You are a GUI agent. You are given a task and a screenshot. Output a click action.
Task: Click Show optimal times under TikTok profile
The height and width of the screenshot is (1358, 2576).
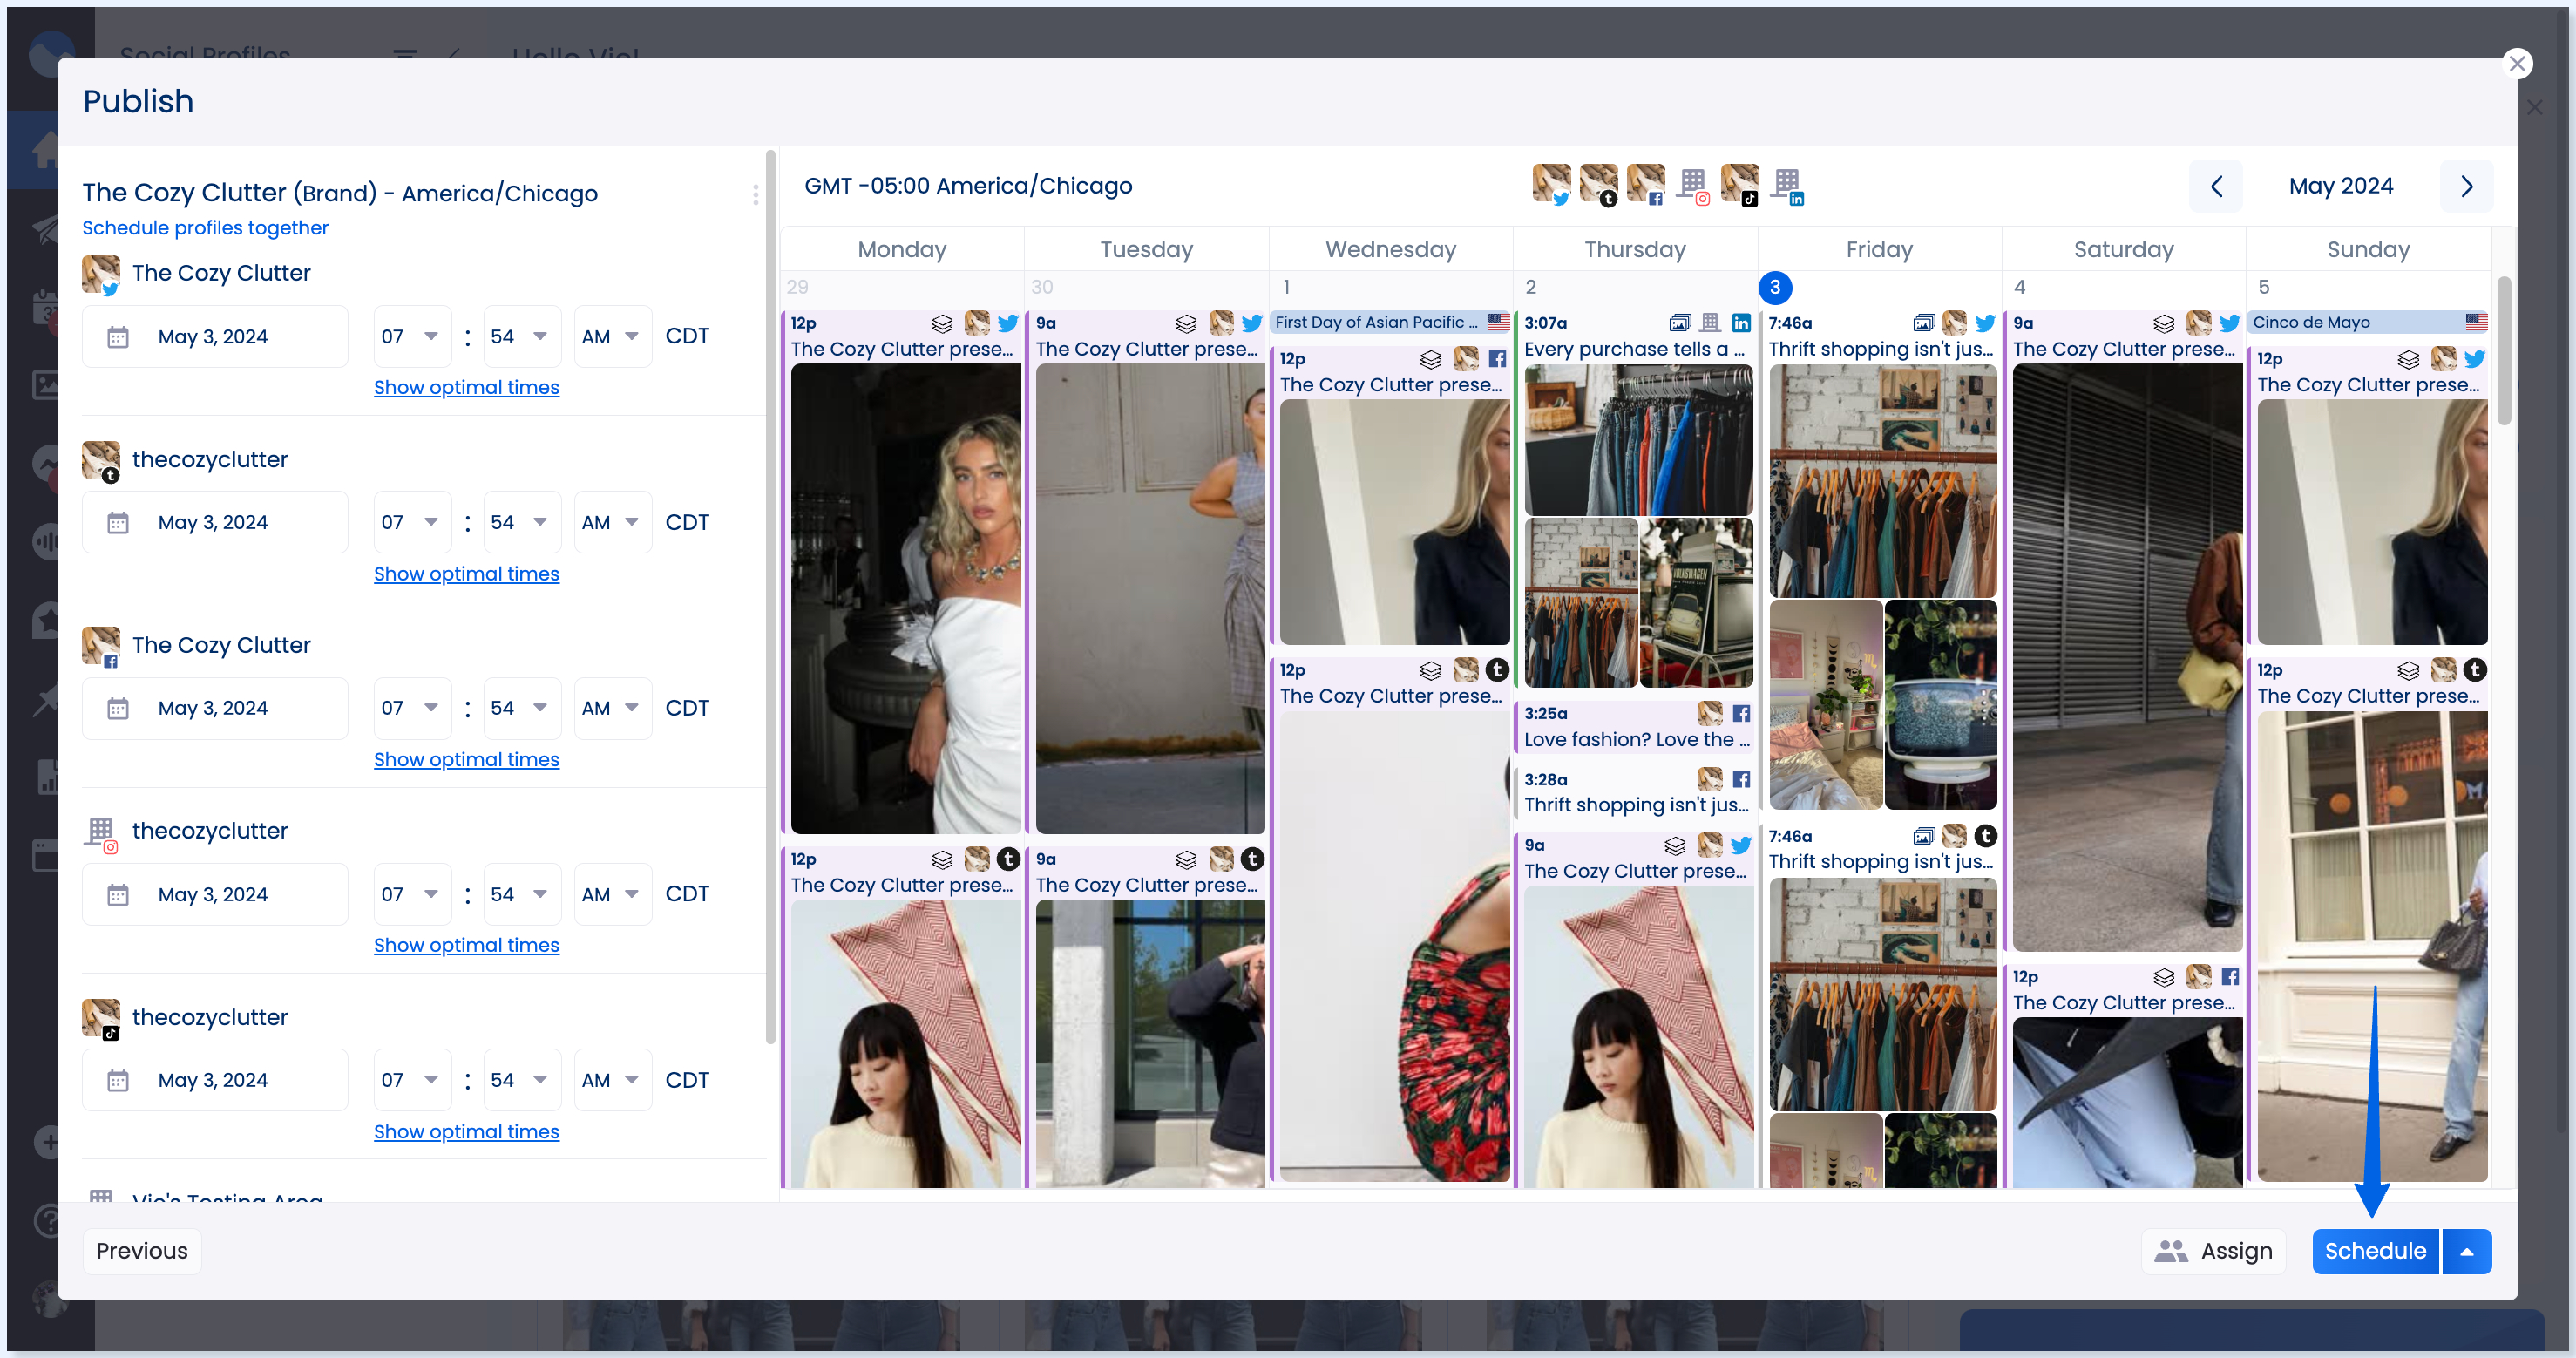[x=466, y=1132]
